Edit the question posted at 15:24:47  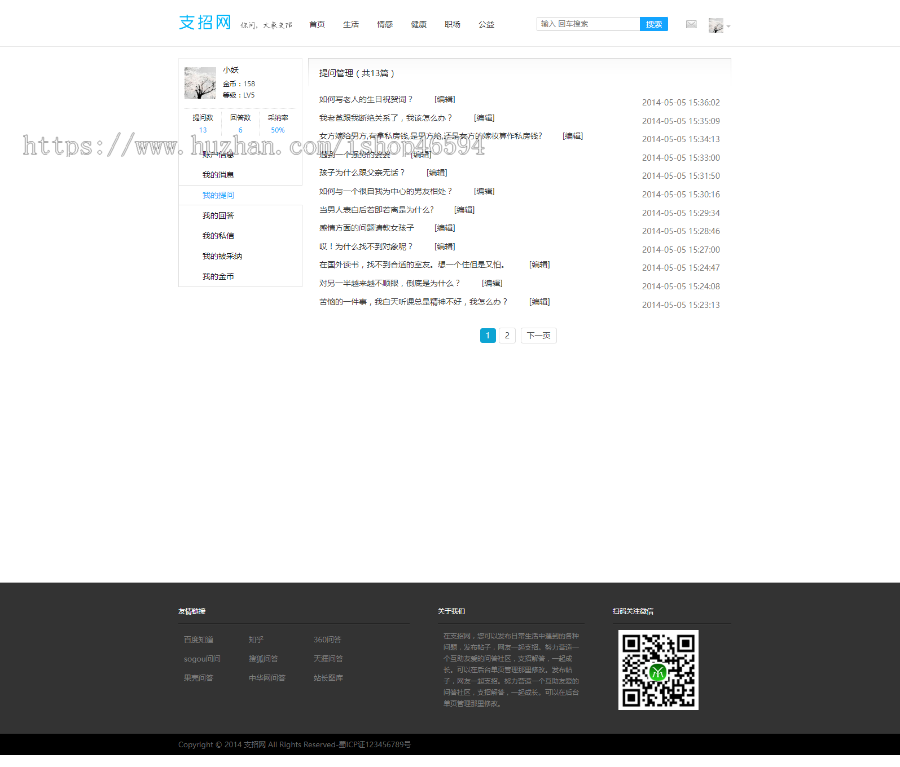coord(540,265)
